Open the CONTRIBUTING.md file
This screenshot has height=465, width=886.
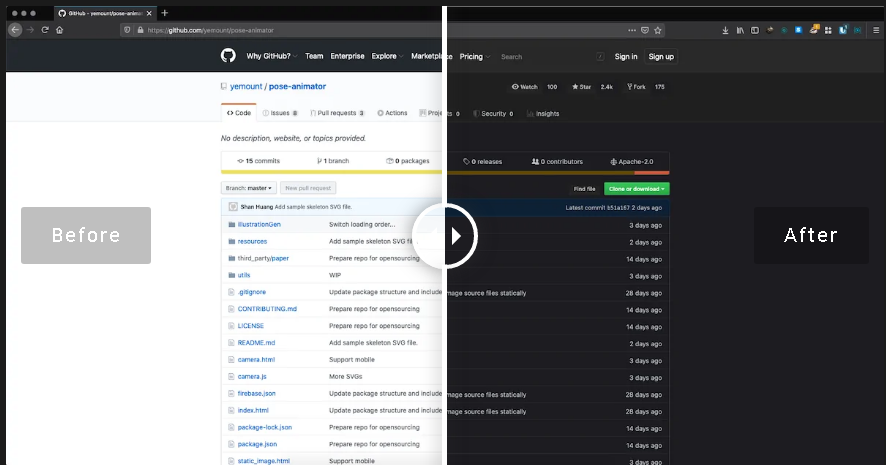pos(267,309)
